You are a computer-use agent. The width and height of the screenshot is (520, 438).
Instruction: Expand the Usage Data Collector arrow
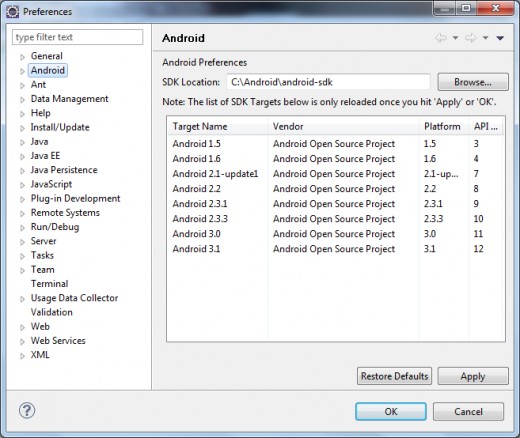pos(22,299)
